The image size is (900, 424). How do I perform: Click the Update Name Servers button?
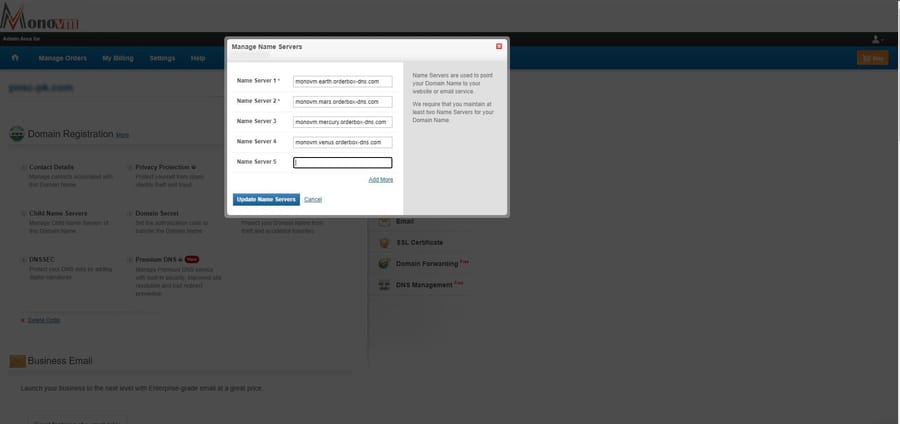pos(266,199)
